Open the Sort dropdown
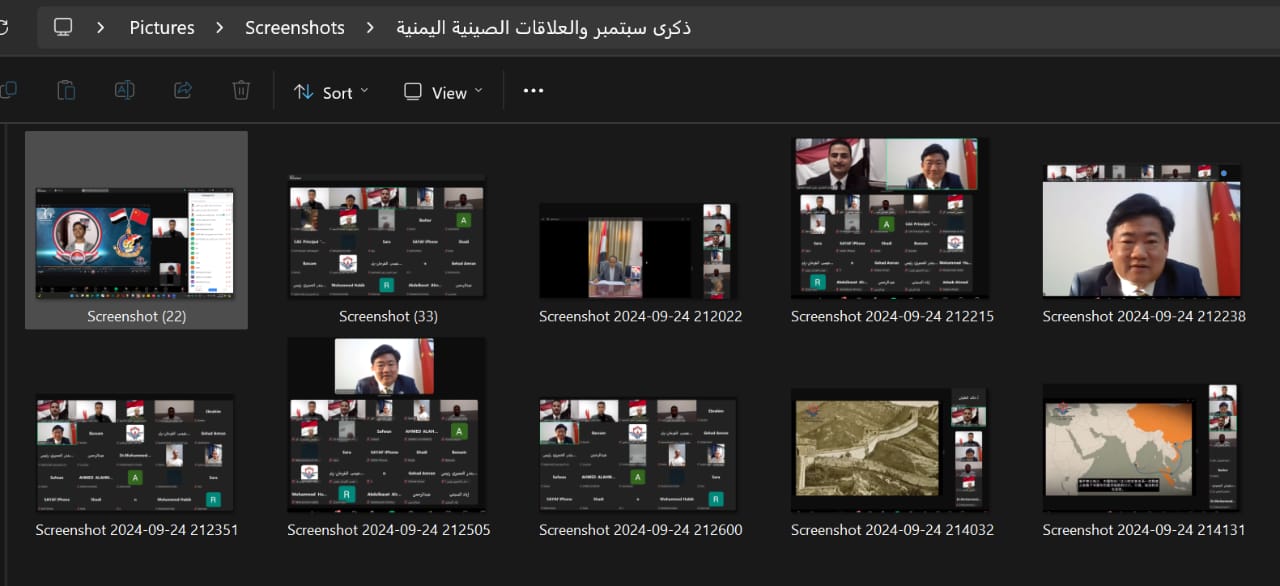Screen dimensions: 1280x586 (x=331, y=92)
